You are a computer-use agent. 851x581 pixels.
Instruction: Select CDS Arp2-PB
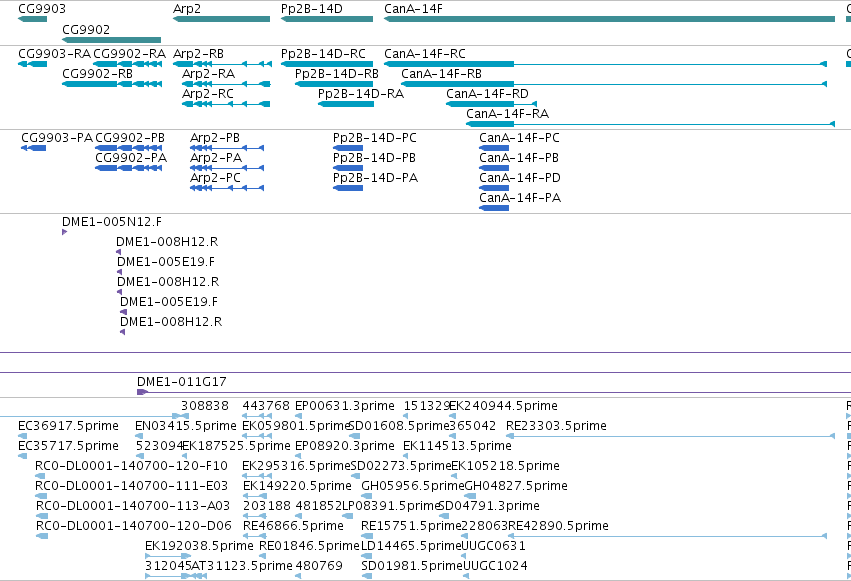[x=227, y=148]
